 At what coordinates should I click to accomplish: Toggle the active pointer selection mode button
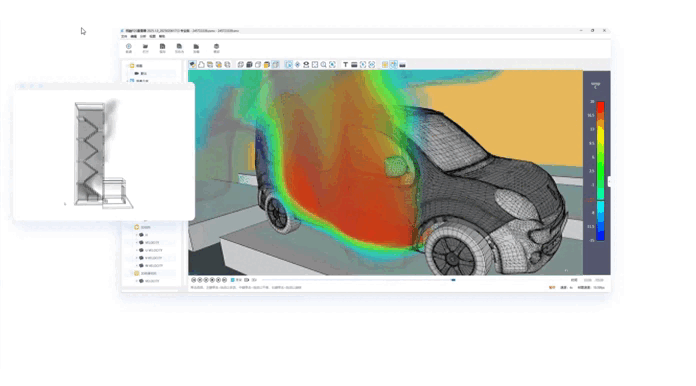(289, 65)
